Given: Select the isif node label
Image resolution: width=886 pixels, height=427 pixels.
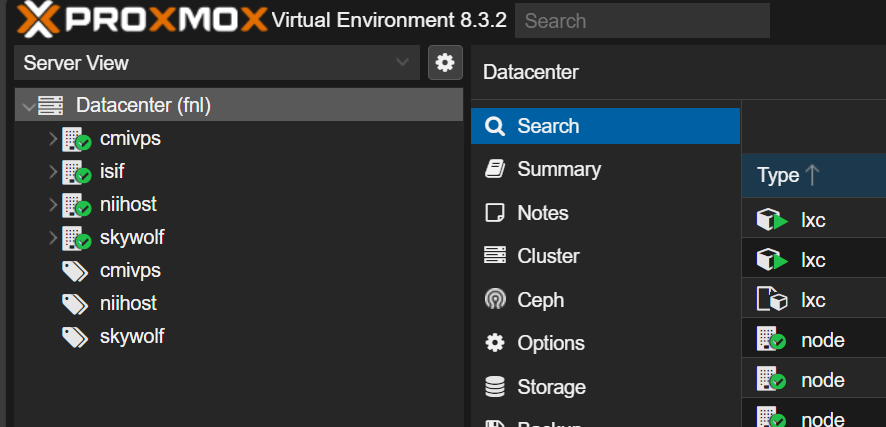Looking at the screenshot, I should point(112,171).
